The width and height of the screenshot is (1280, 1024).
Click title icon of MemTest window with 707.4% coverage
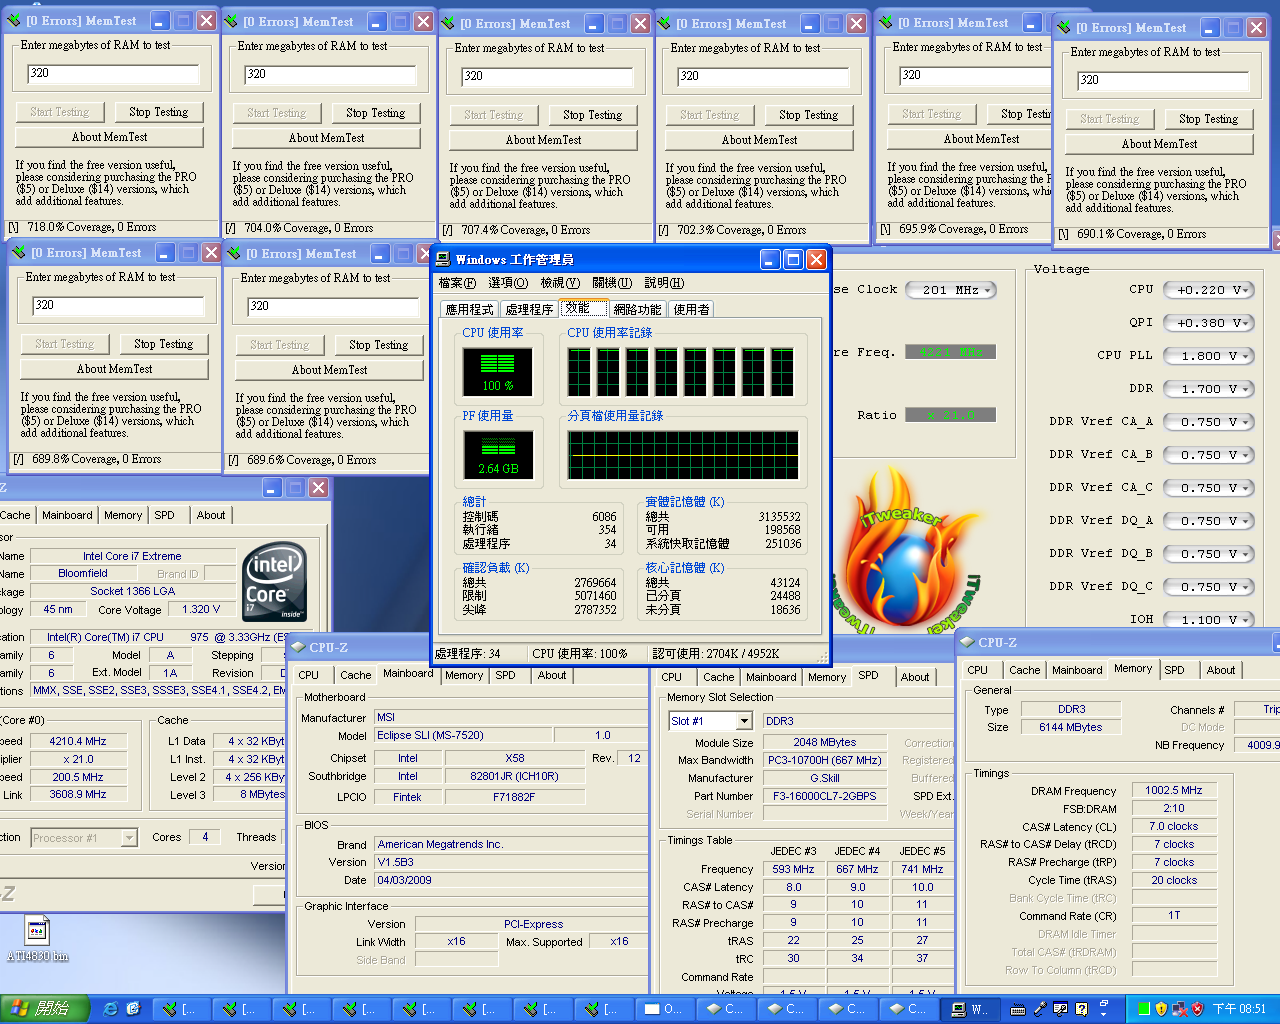(x=449, y=23)
